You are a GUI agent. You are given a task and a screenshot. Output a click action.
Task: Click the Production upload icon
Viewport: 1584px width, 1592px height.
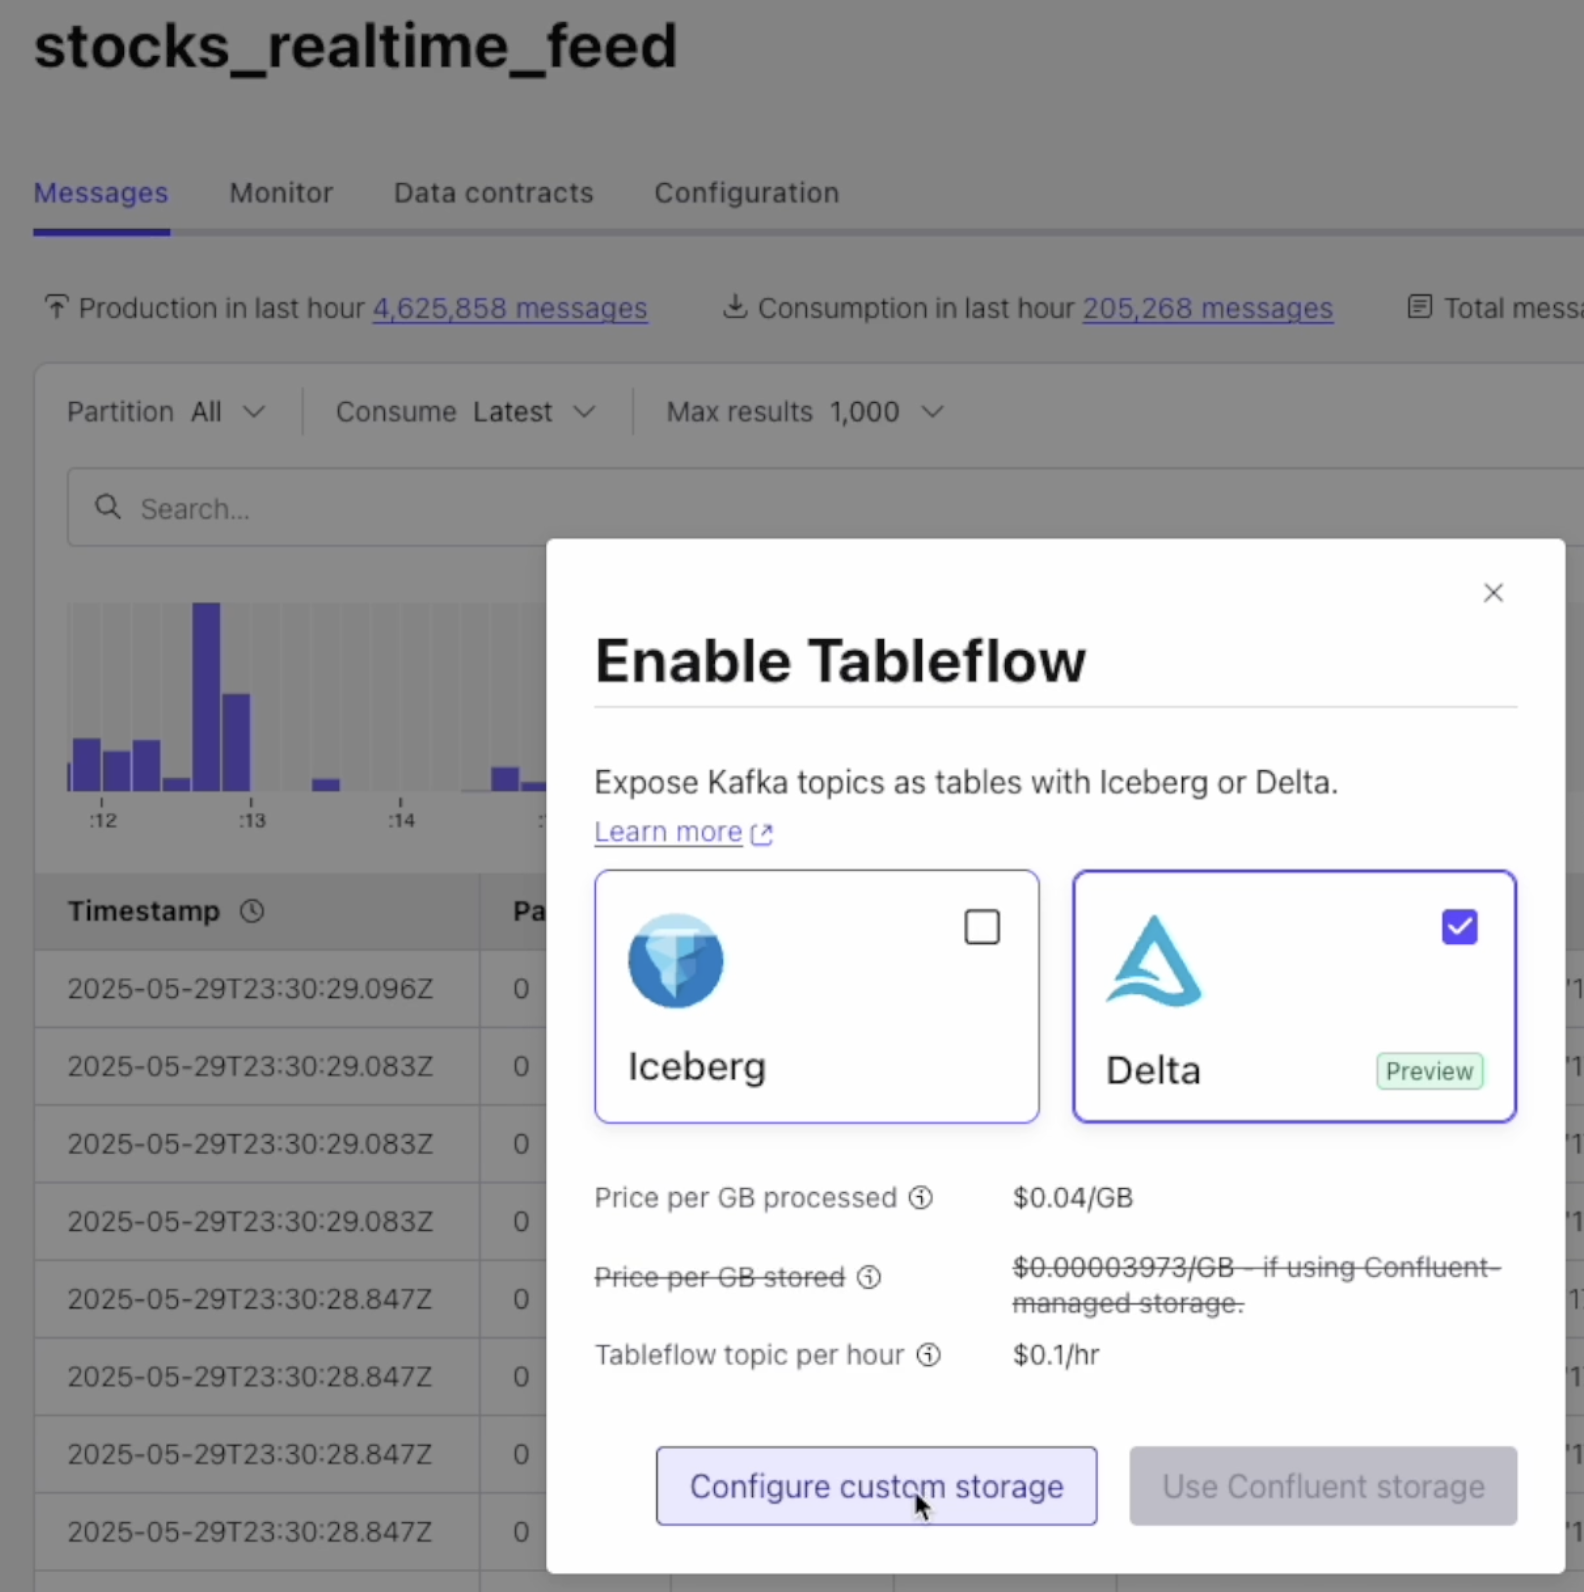(56, 307)
